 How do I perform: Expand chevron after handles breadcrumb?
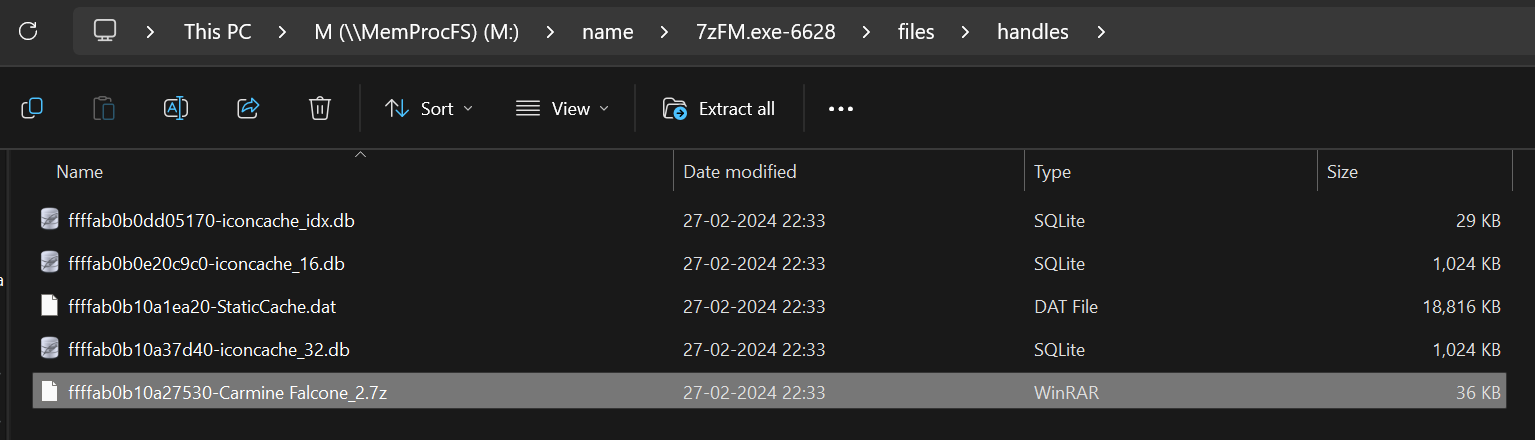click(x=1101, y=32)
